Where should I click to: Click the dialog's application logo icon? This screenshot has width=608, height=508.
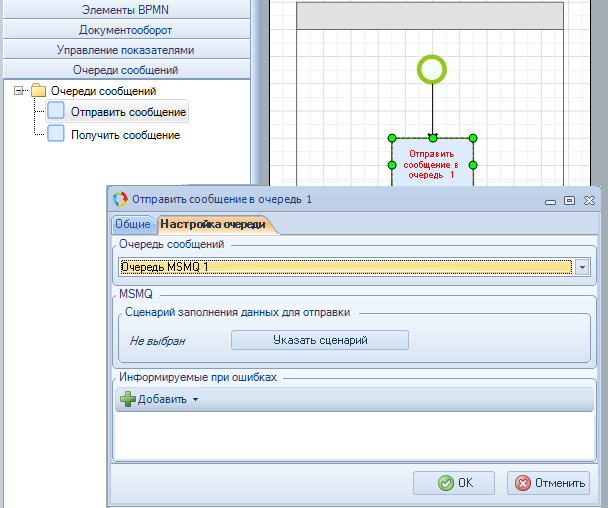(x=120, y=199)
